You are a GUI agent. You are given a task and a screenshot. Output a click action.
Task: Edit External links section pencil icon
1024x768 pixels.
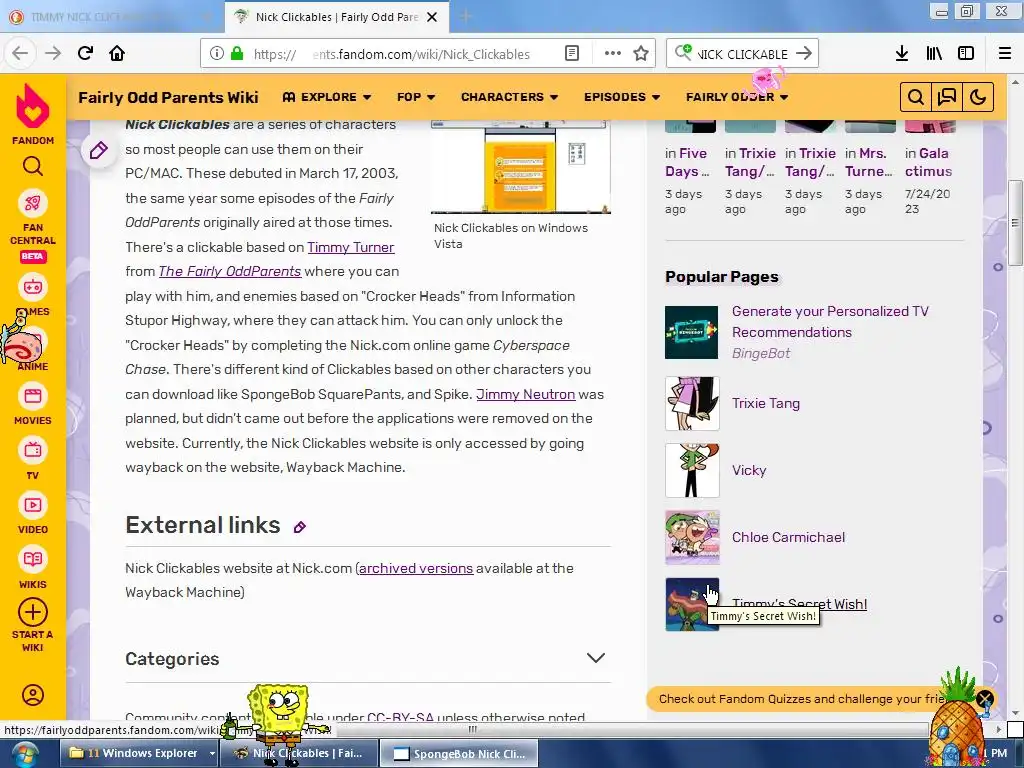(x=300, y=527)
